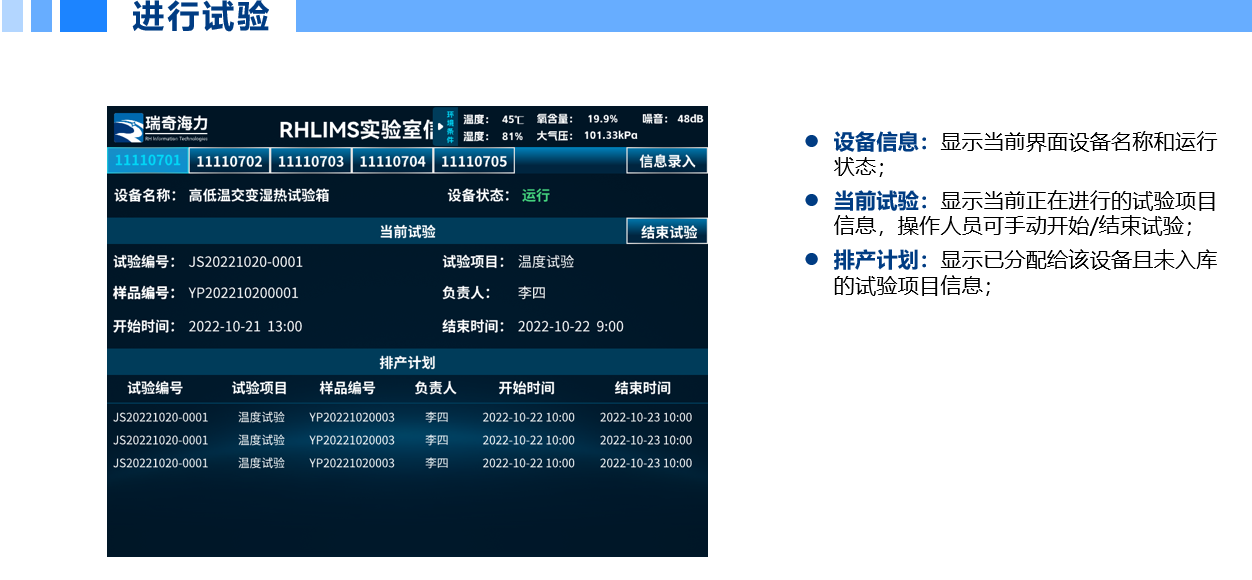The height and width of the screenshot is (580, 1252).
Task: Select device tab 11110704
Action: coord(393,161)
